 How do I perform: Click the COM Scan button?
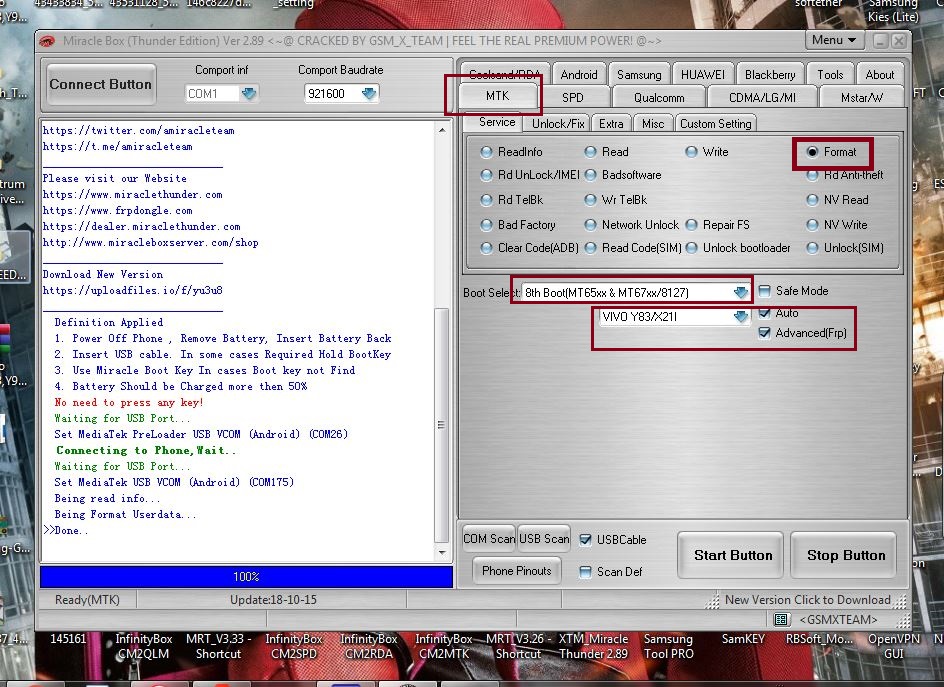click(489, 539)
